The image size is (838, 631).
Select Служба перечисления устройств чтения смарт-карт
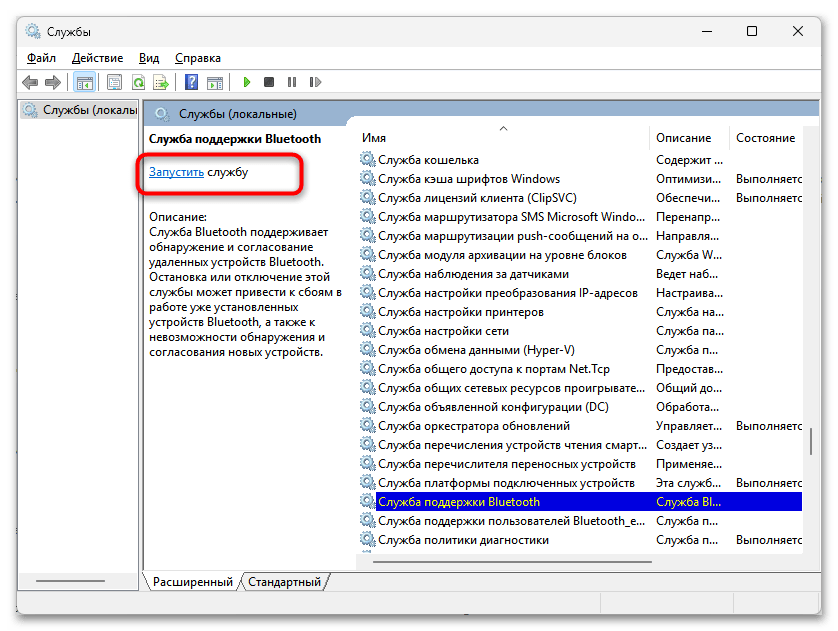point(581,445)
